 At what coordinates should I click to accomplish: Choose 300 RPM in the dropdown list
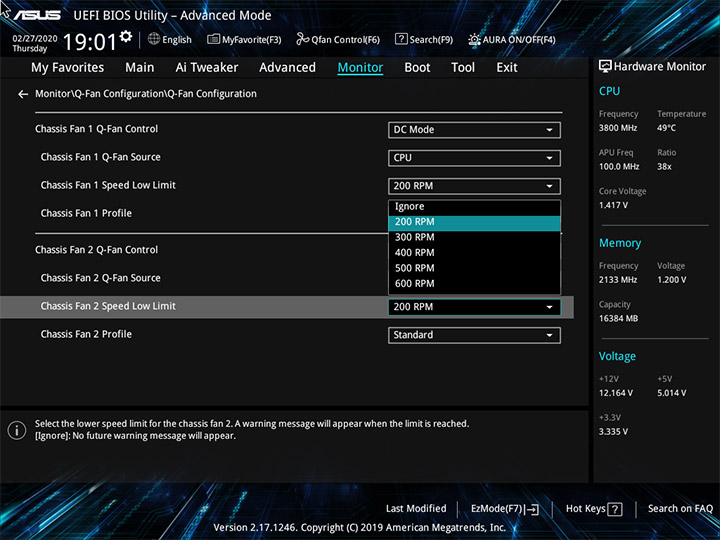tap(474, 237)
